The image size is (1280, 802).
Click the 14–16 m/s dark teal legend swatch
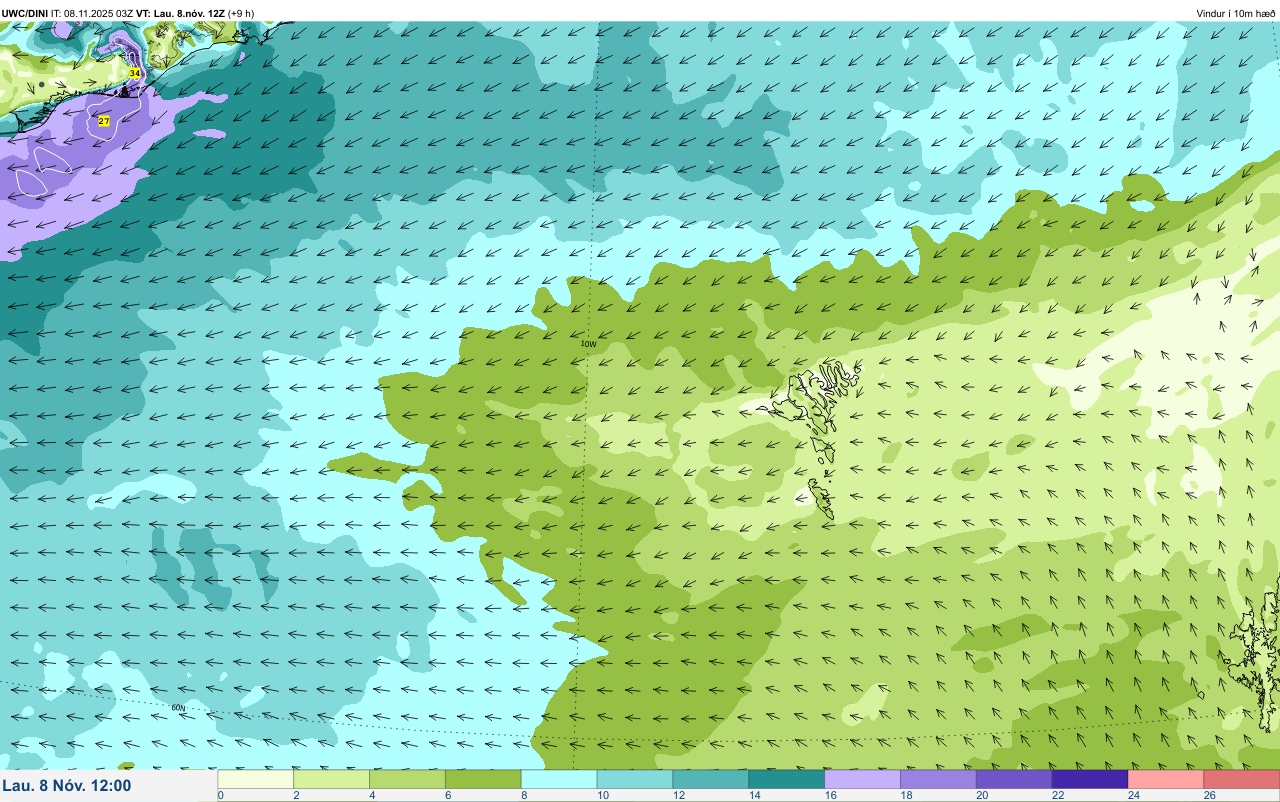[787, 779]
